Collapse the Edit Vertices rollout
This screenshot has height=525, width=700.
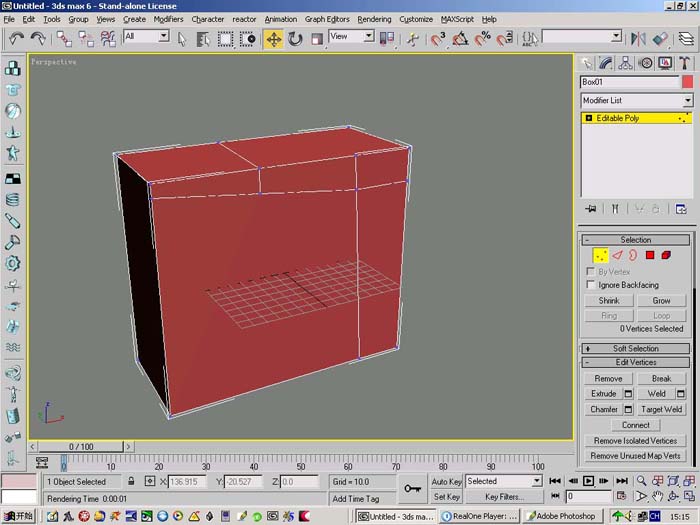(636, 362)
